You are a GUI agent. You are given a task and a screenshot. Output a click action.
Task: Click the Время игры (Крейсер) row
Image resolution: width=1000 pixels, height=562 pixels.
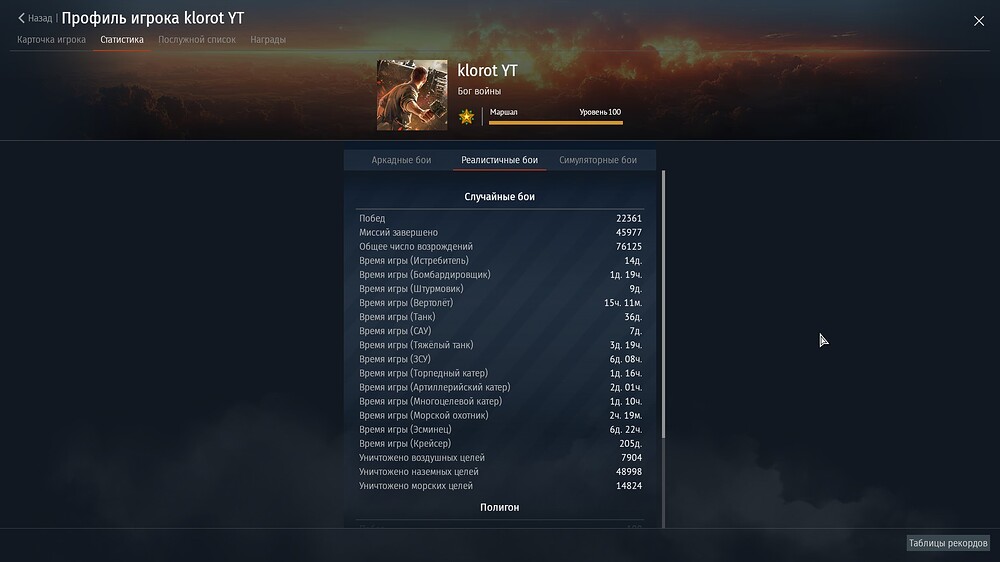500,443
